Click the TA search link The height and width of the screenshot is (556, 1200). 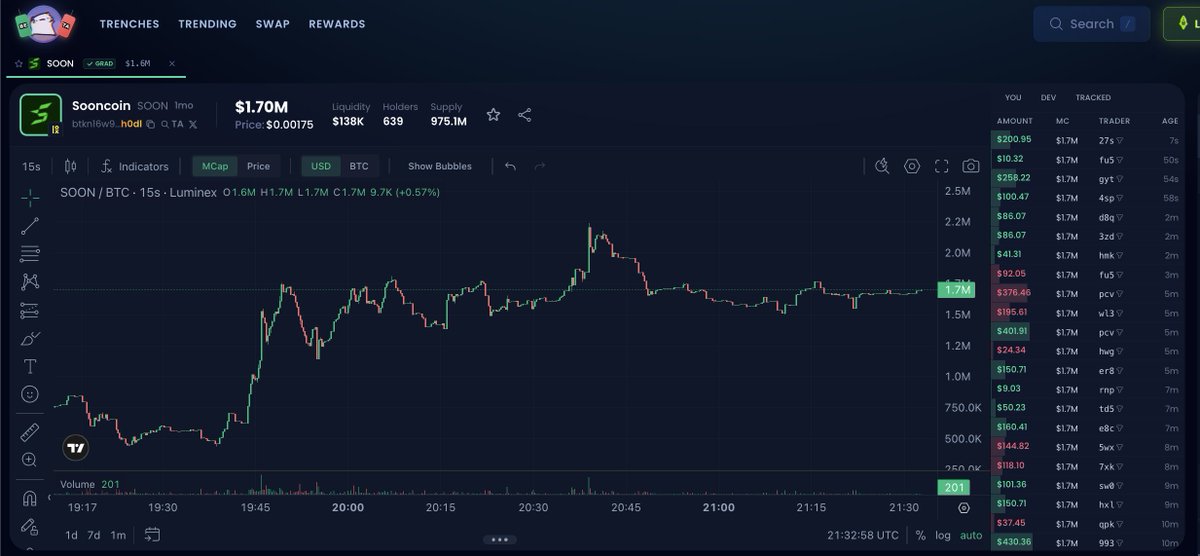pyautogui.click(x=173, y=124)
